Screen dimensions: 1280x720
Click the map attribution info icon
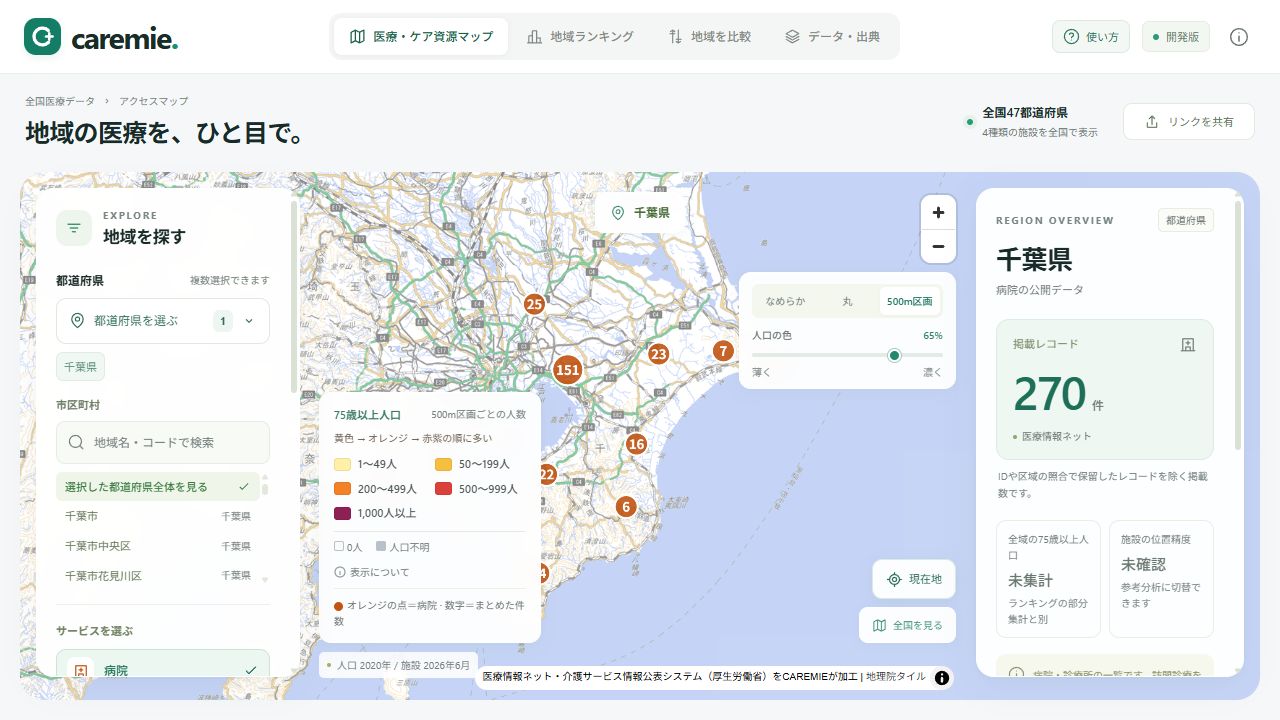coord(942,677)
